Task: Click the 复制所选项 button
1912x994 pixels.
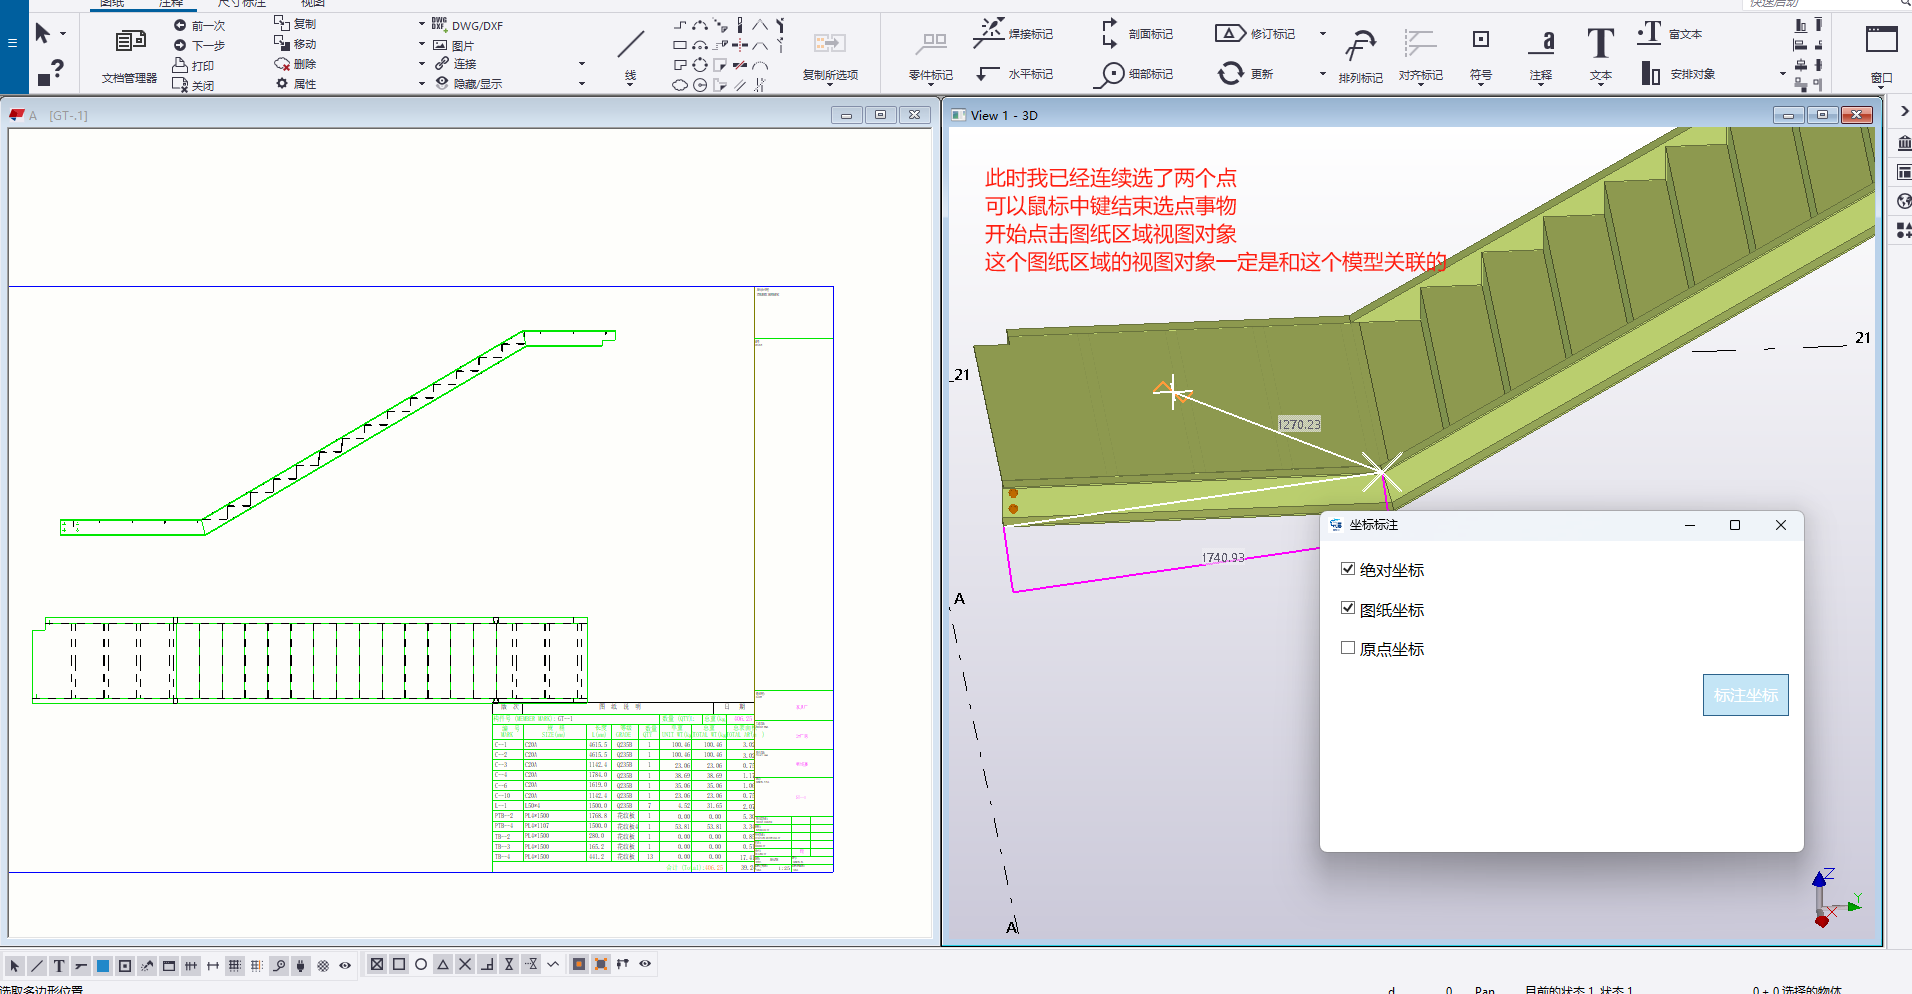Action: pos(830,45)
